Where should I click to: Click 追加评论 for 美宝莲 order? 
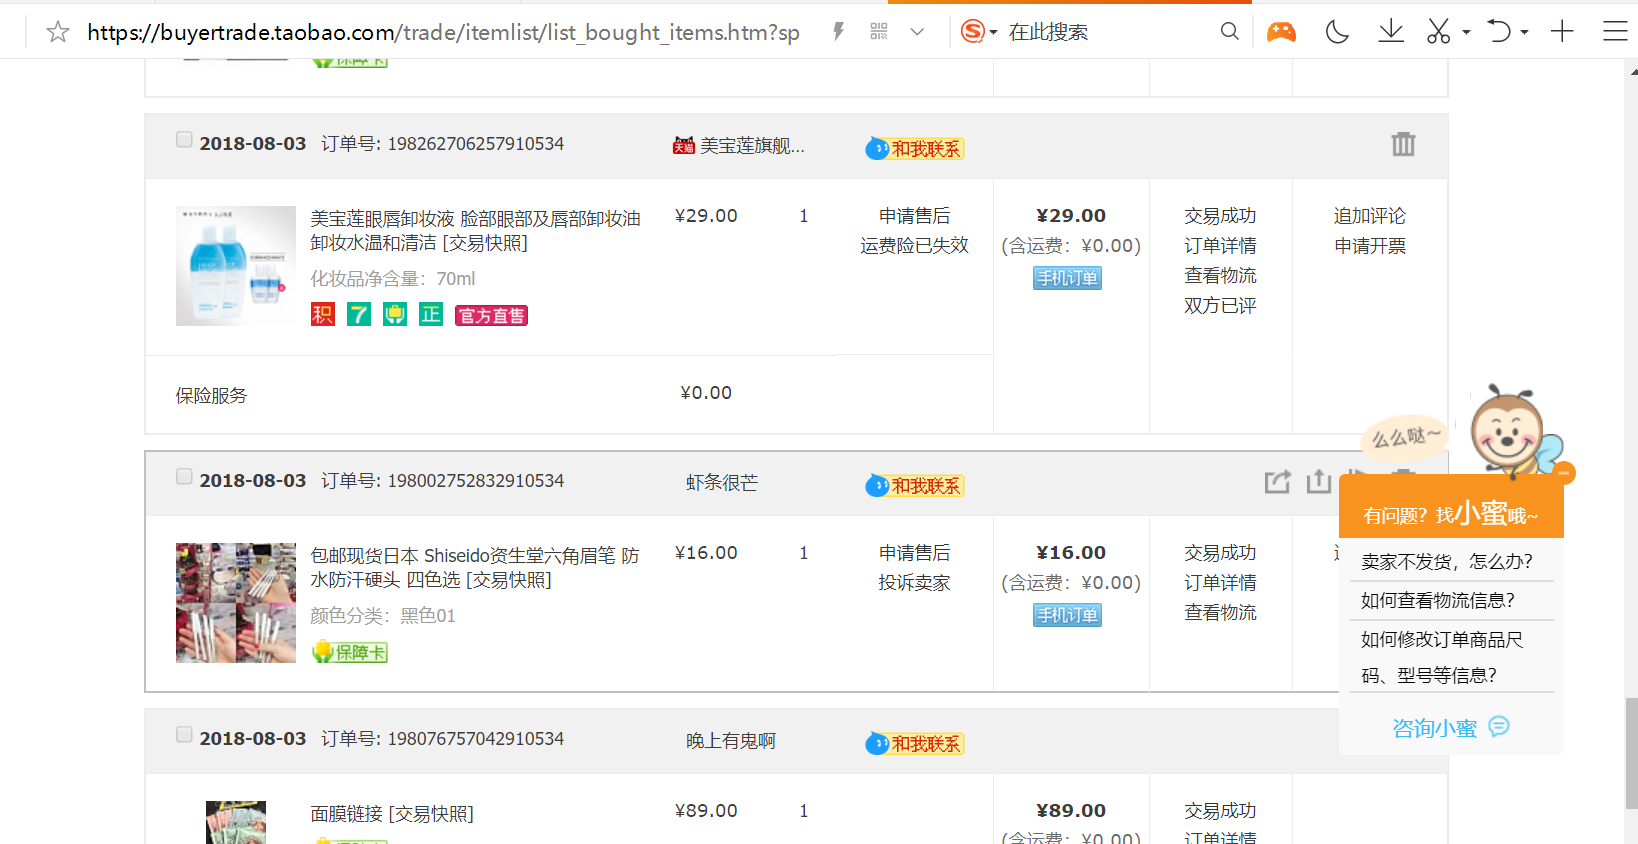pos(1369,216)
